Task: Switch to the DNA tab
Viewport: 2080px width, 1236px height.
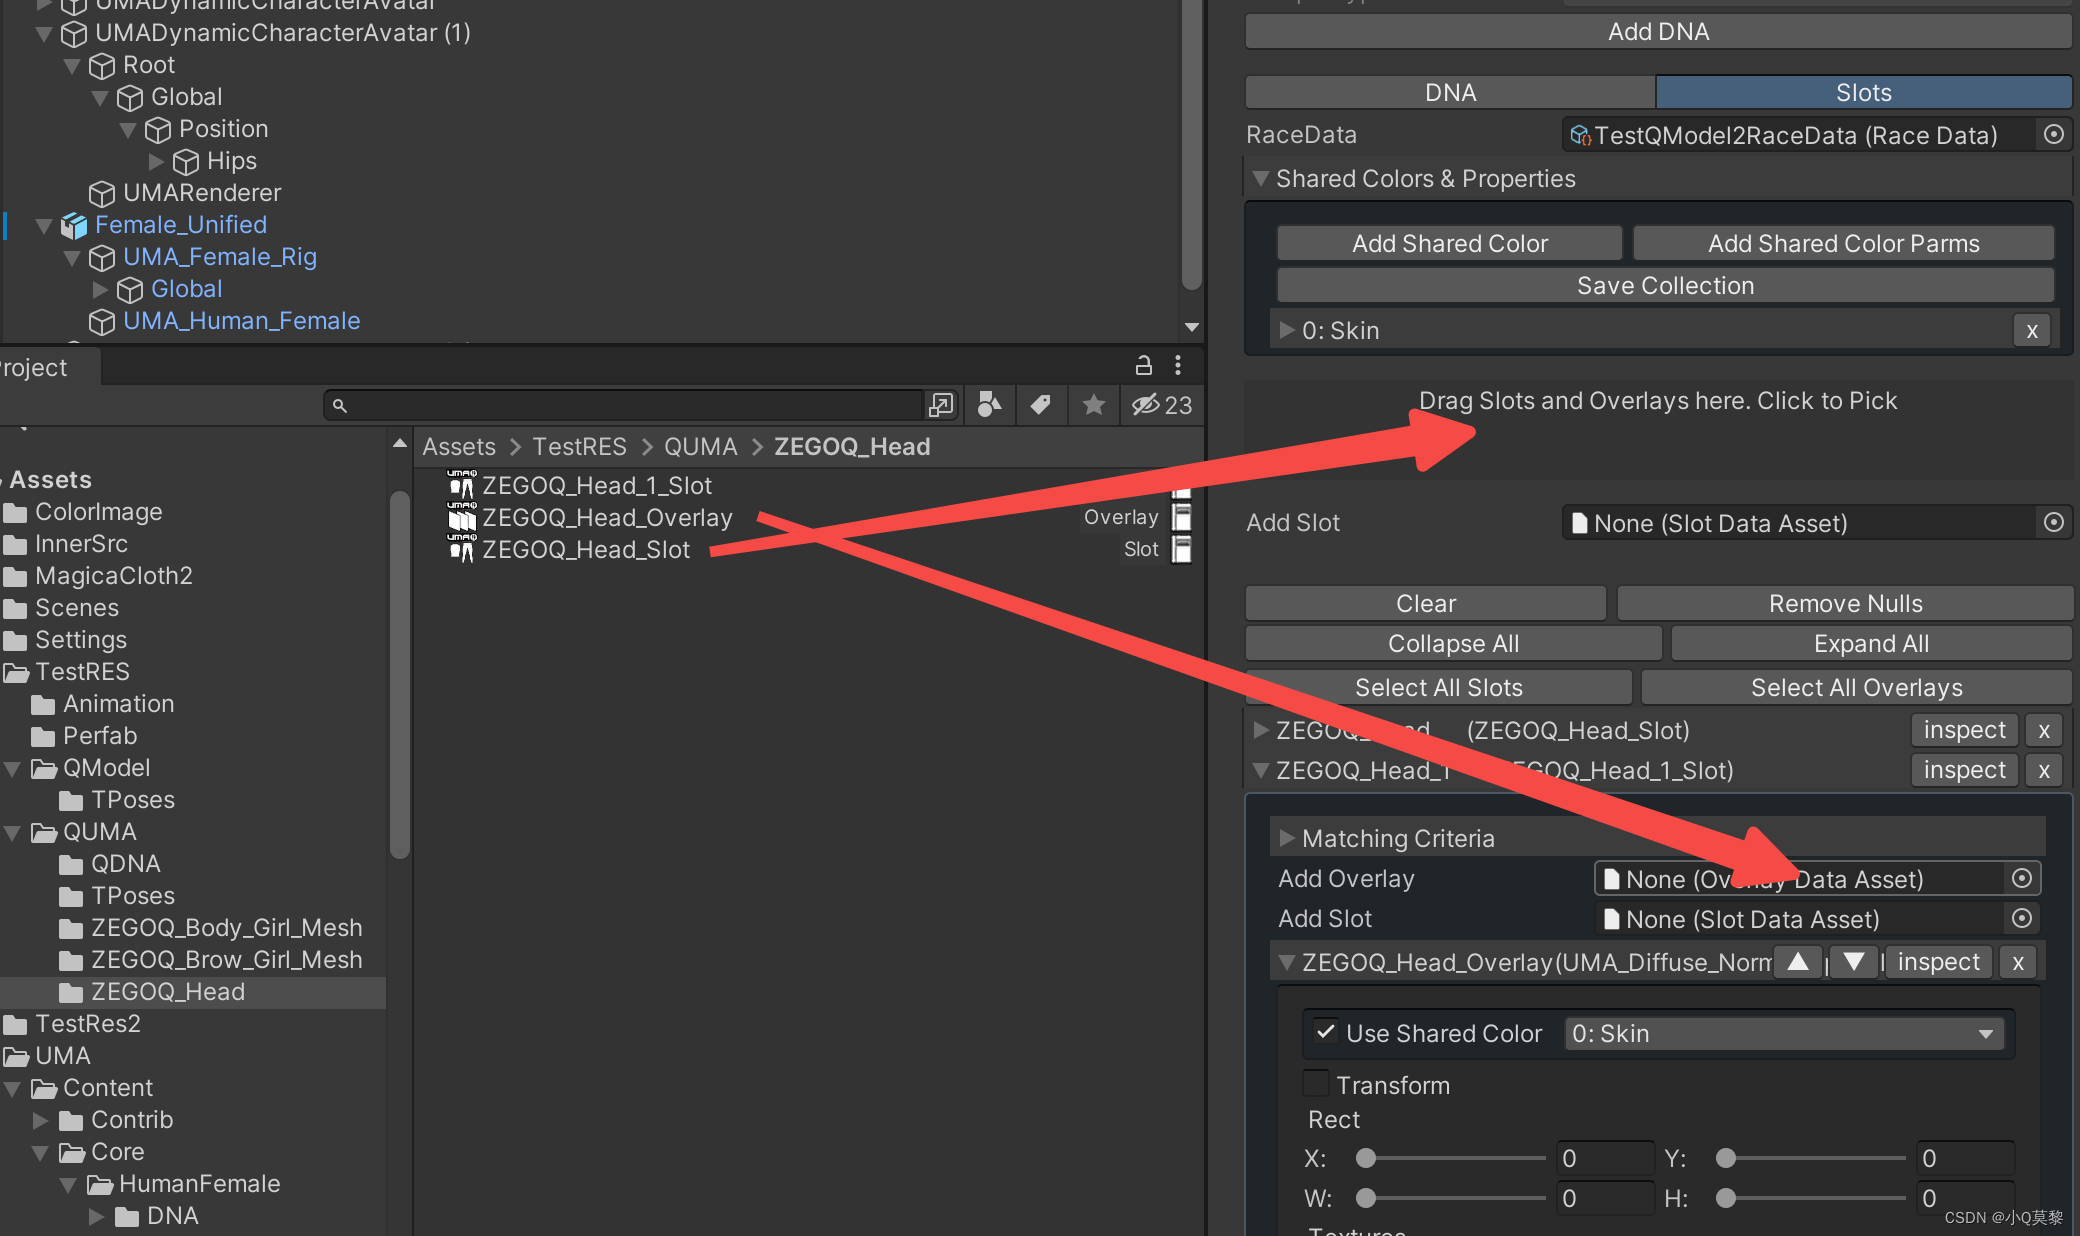Action: tap(1450, 92)
